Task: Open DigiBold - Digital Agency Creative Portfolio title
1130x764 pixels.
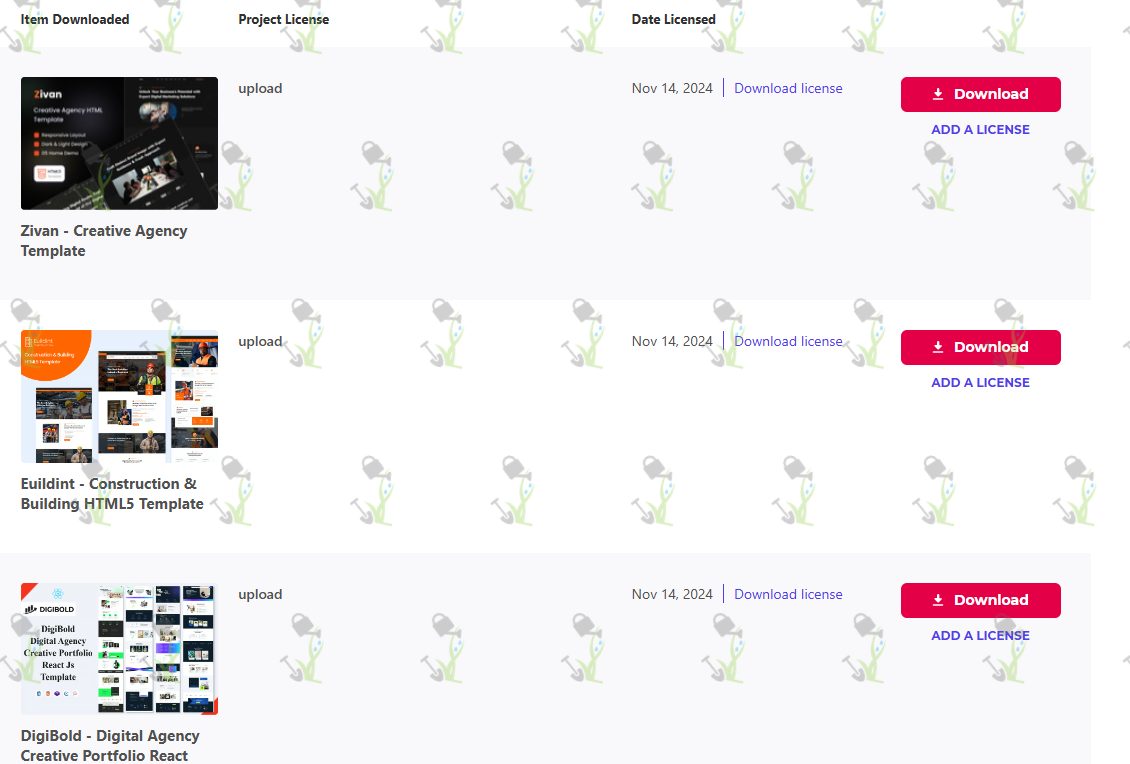Action: [110, 745]
